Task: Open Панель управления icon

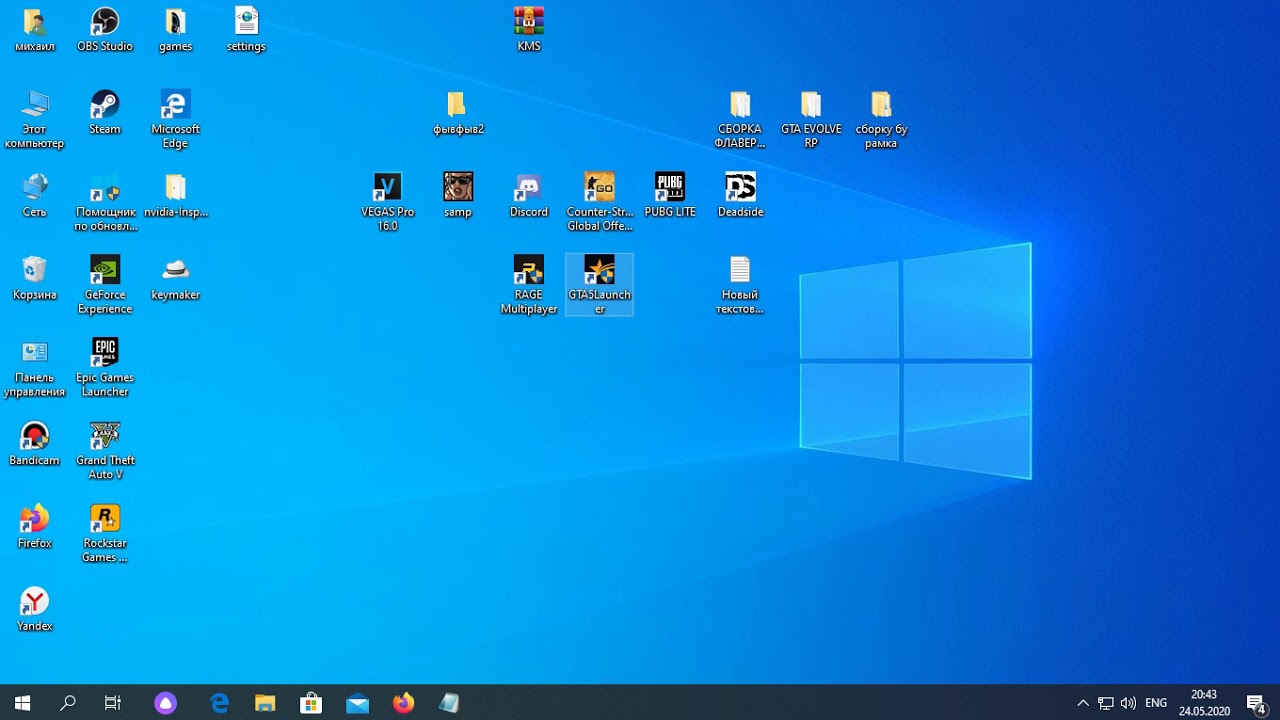Action: 34,369
